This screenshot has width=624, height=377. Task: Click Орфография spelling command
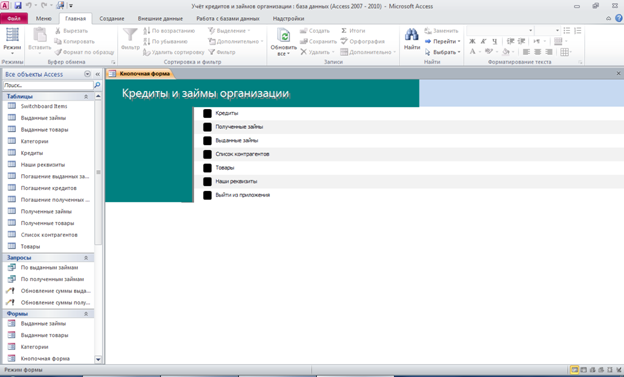[x=363, y=41]
